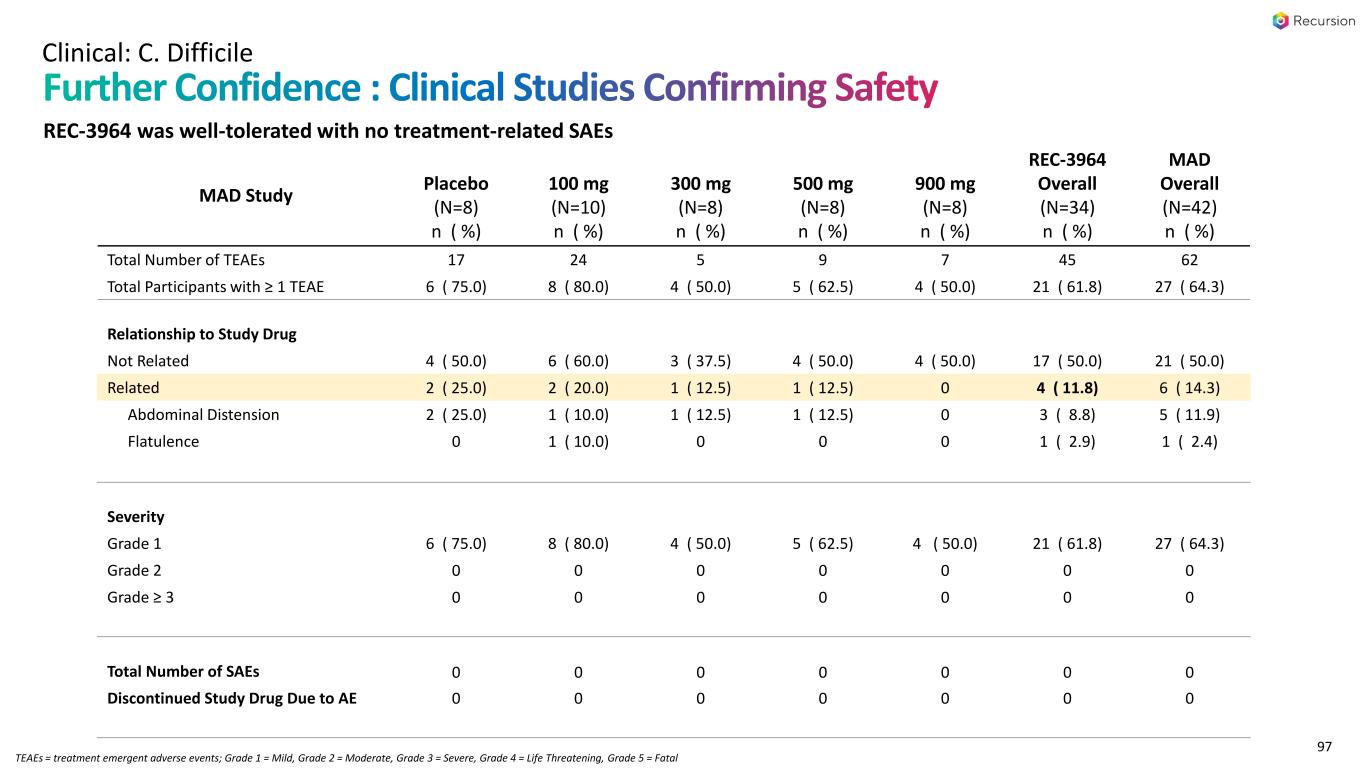Select 'Discontinued Study Drug Due to AE' label

click(x=232, y=698)
